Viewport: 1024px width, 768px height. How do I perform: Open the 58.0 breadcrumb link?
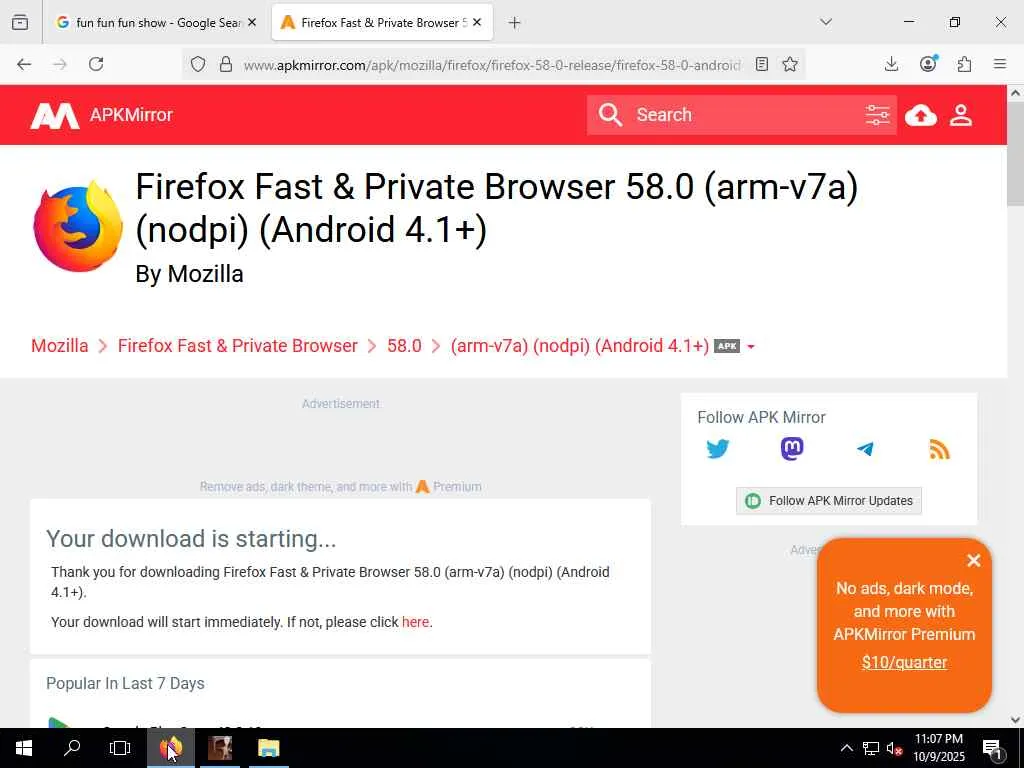point(404,345)
